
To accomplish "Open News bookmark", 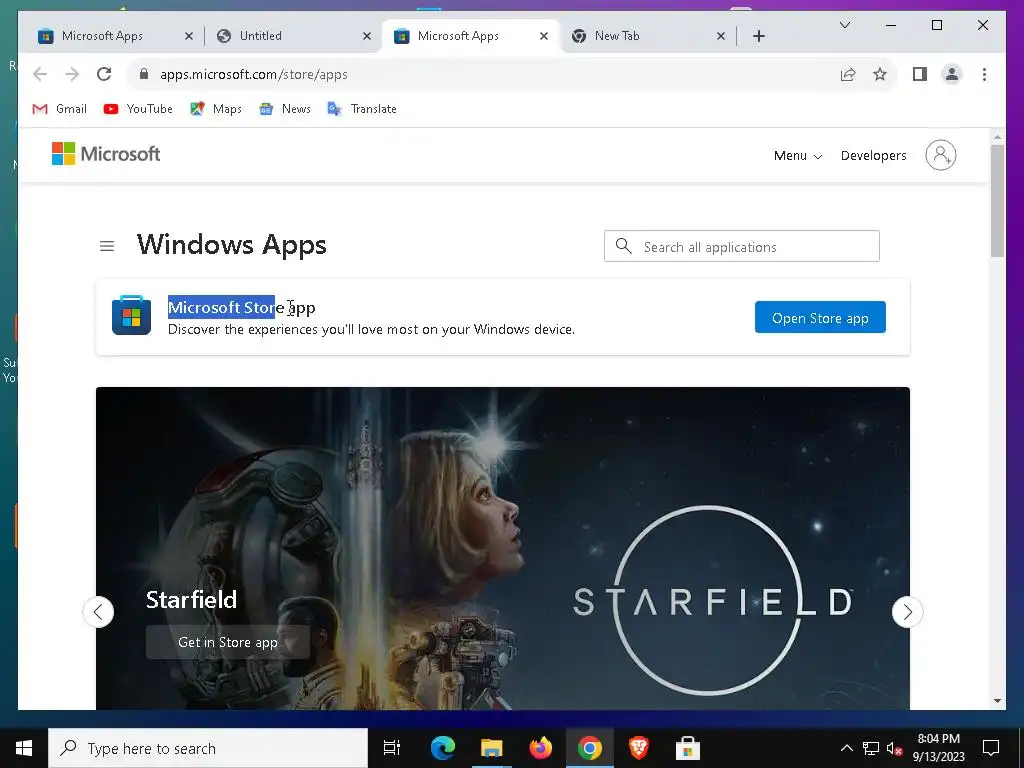I will (x=284, y=109).
